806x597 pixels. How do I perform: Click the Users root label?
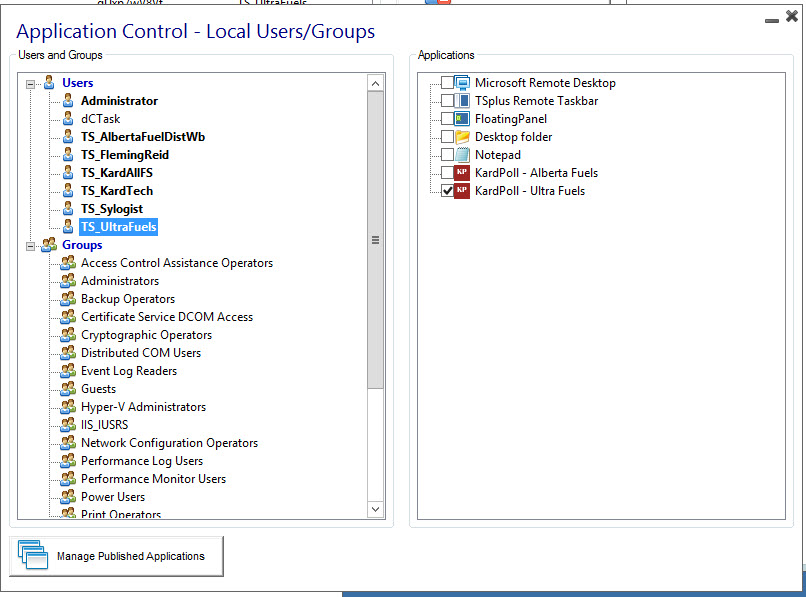[78, 83]
